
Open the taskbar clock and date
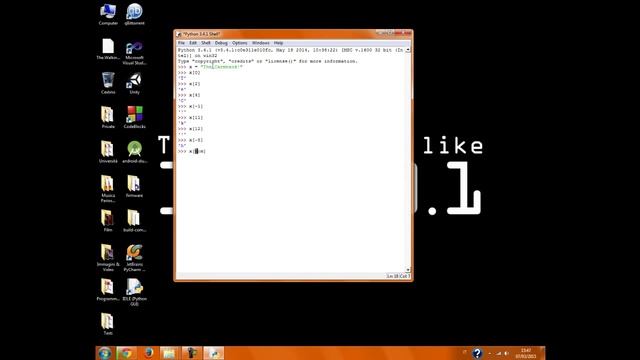tap(526, 353)
